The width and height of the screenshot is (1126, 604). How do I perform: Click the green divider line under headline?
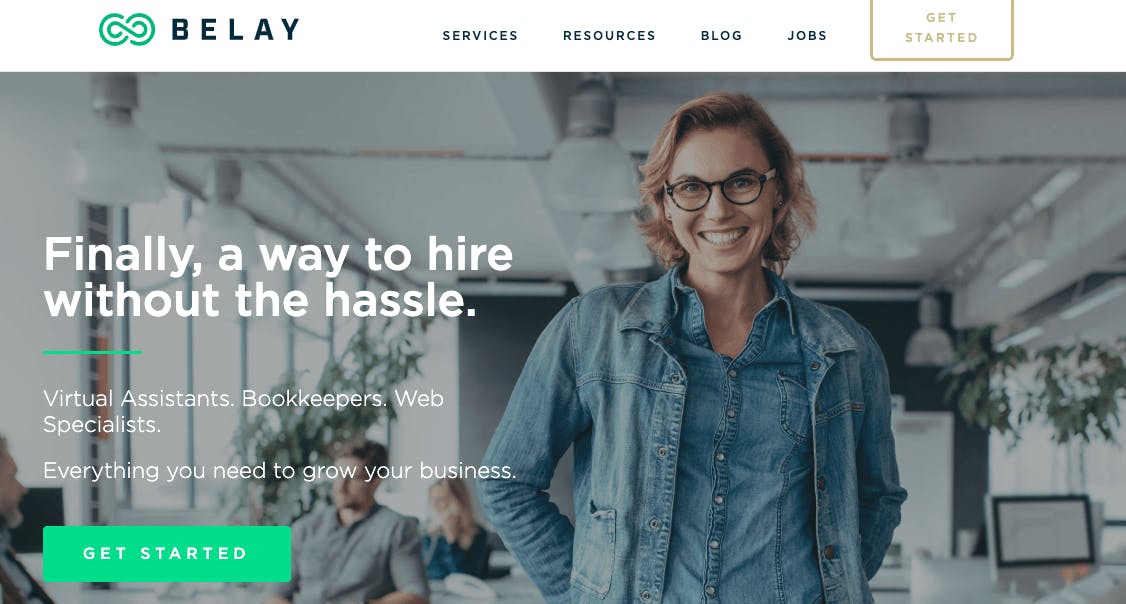pyautogui.click(x=92, y=352)
